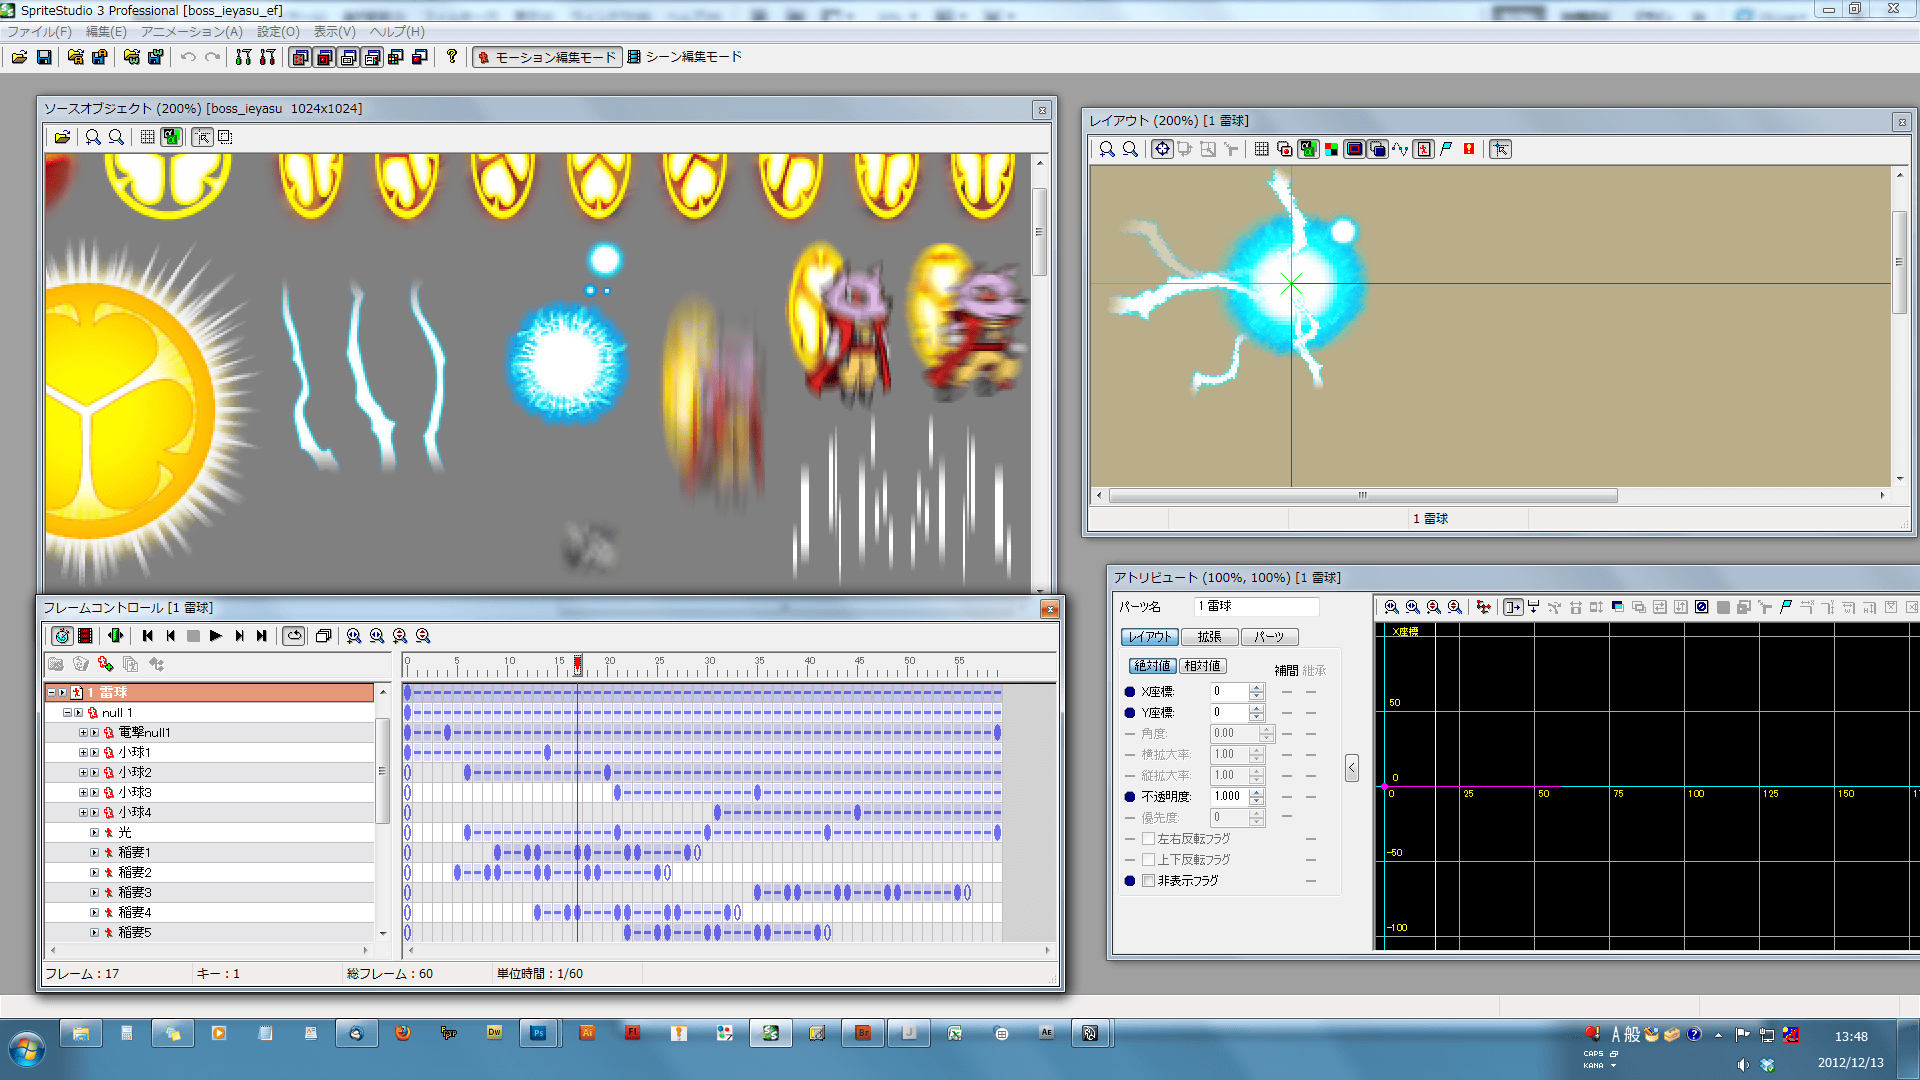The height and width of the screenshot is (1080, 1920).
Task: Click the red dots fit-keys icon in Attribute toolbar
Action: (x=1483, y=607)
